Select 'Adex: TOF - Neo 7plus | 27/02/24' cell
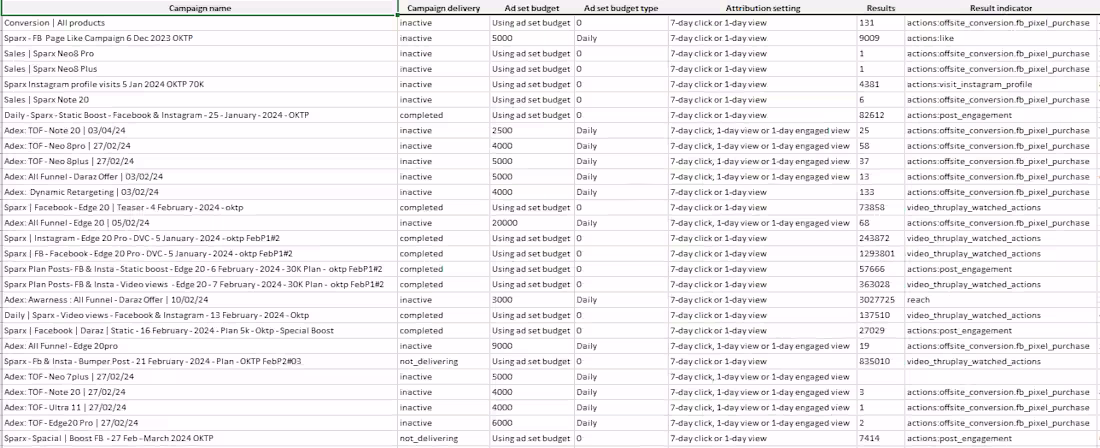 pos(199,376)
